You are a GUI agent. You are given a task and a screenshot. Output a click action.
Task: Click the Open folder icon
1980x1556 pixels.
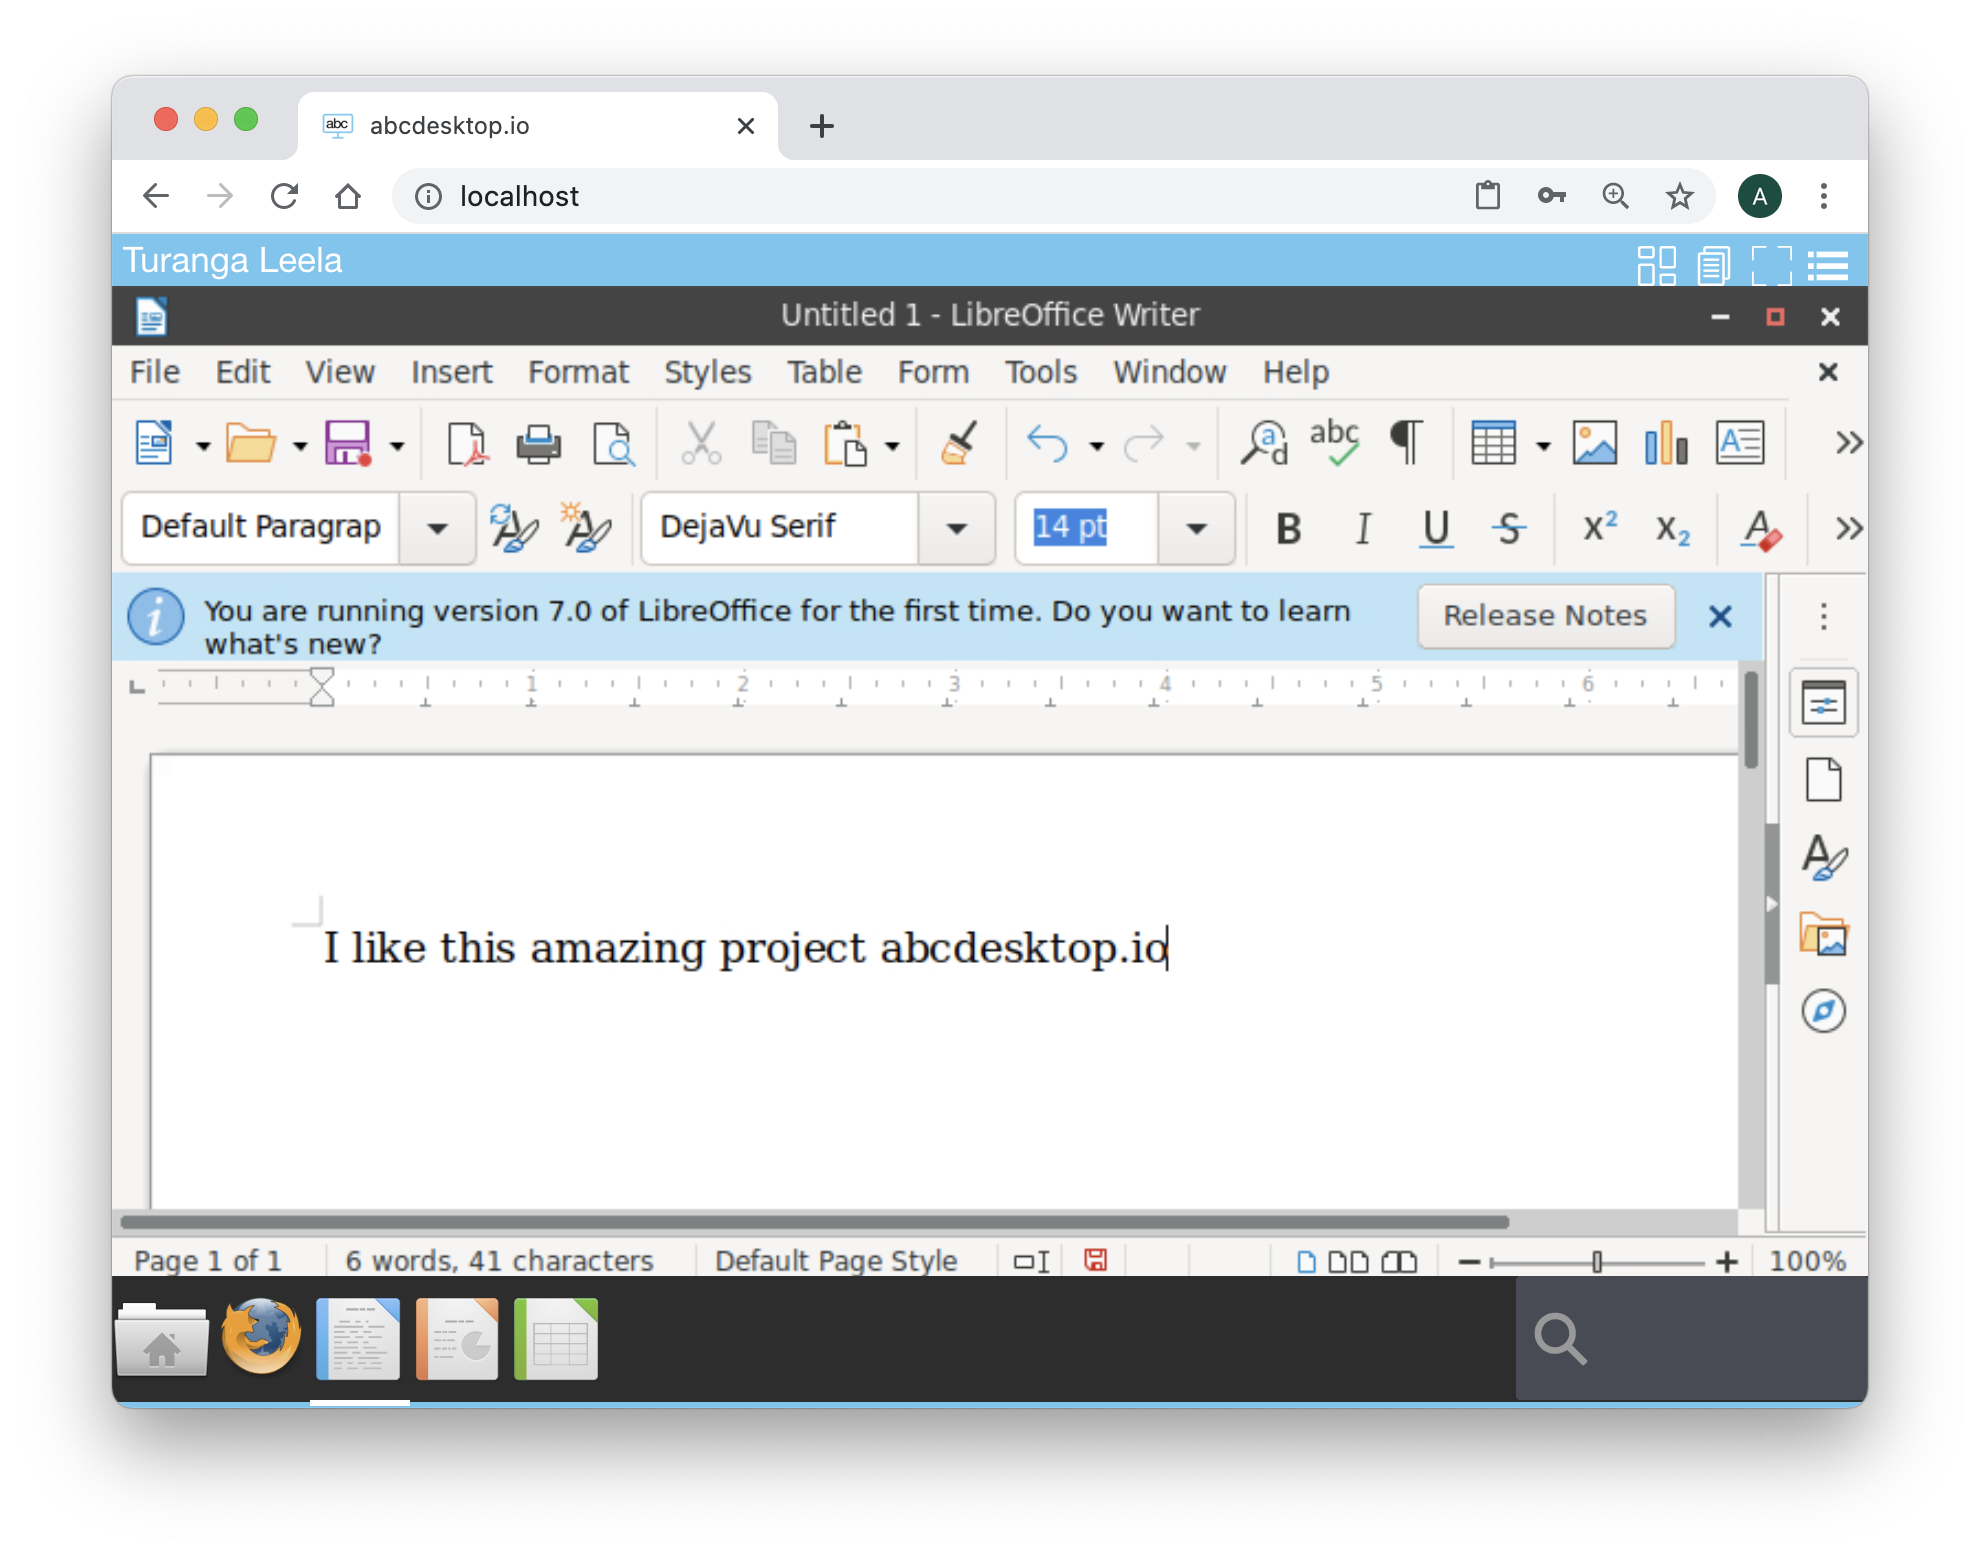point(250,443)
